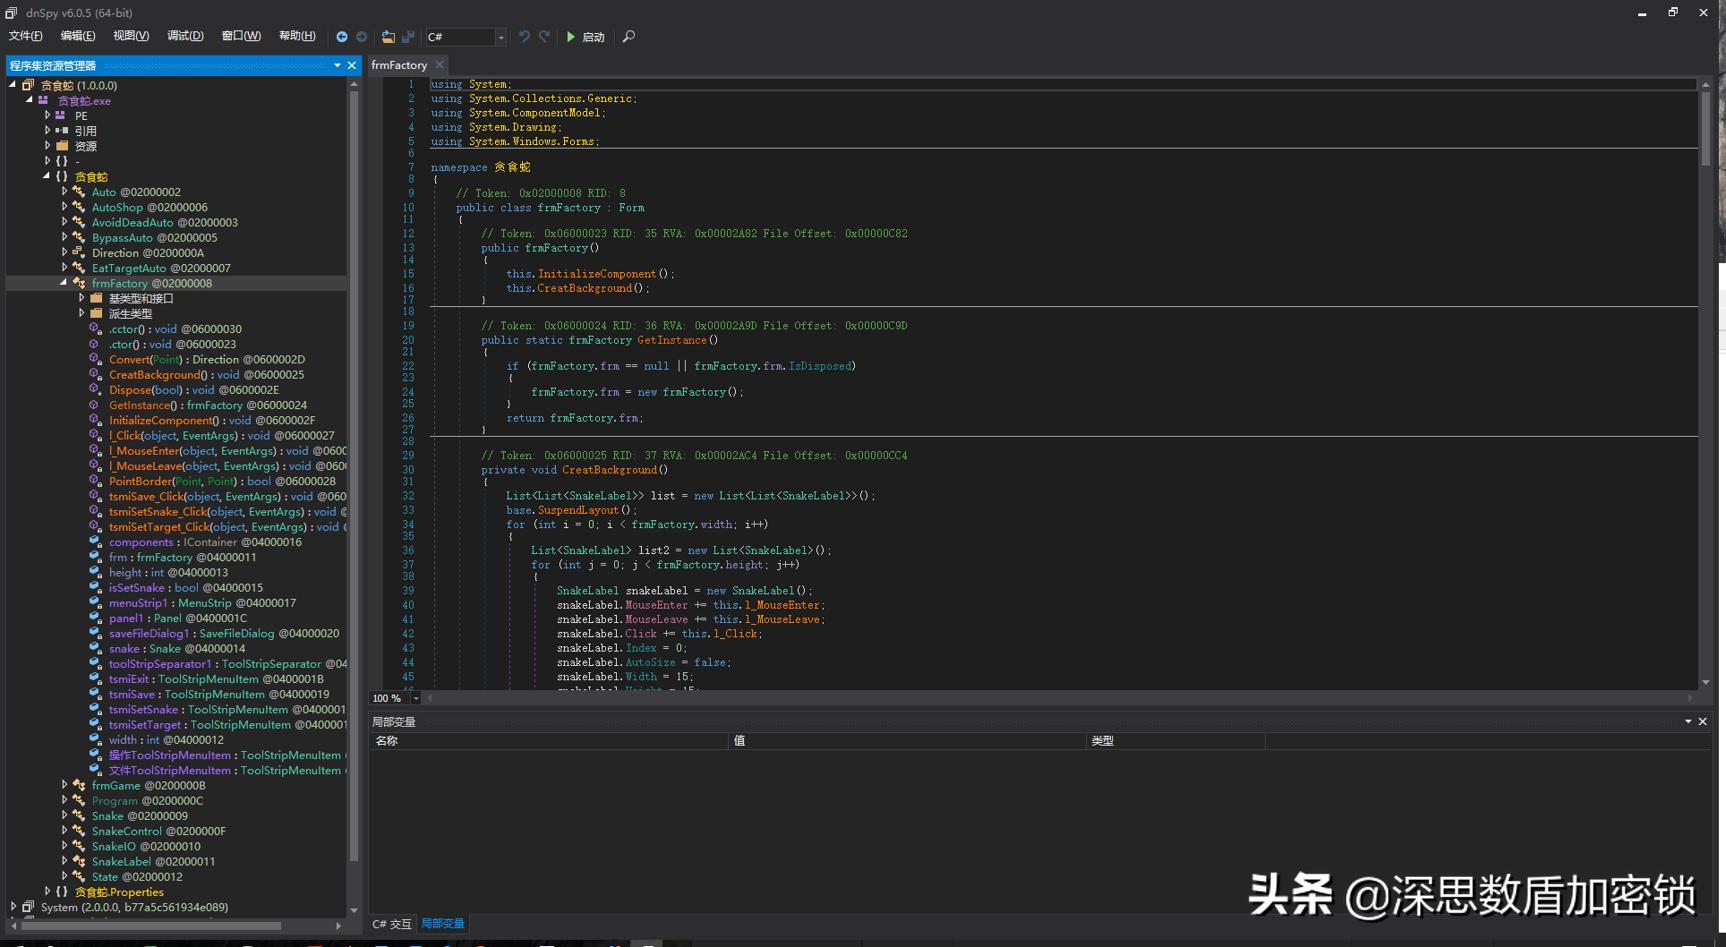Open the zoom 100 % dropdown
Screen dimensions: 1726x947
tap(416, 698)
